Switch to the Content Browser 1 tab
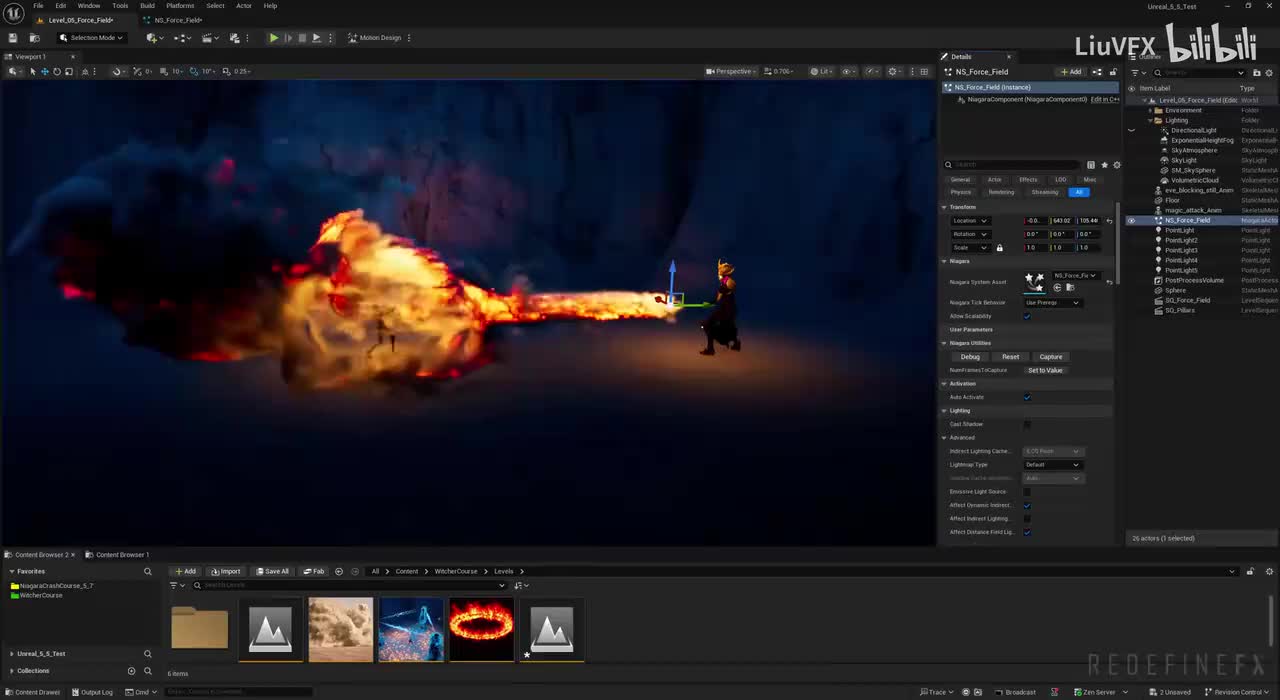This screenshot has width=1280, height=700. 121,554
